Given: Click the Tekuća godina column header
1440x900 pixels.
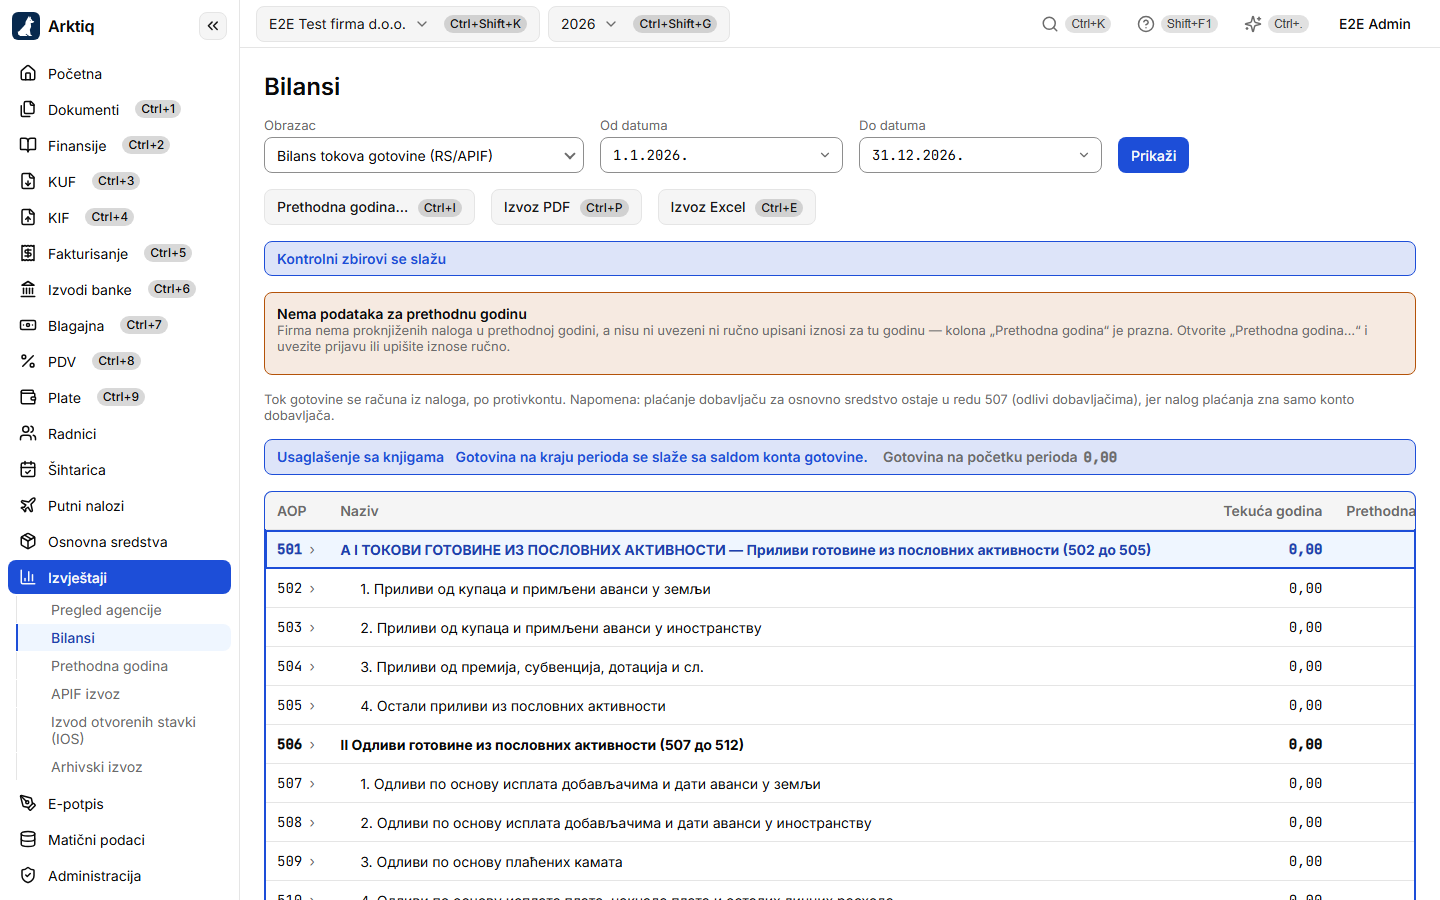Looking at the screenshot, I should pos(1272,511).
